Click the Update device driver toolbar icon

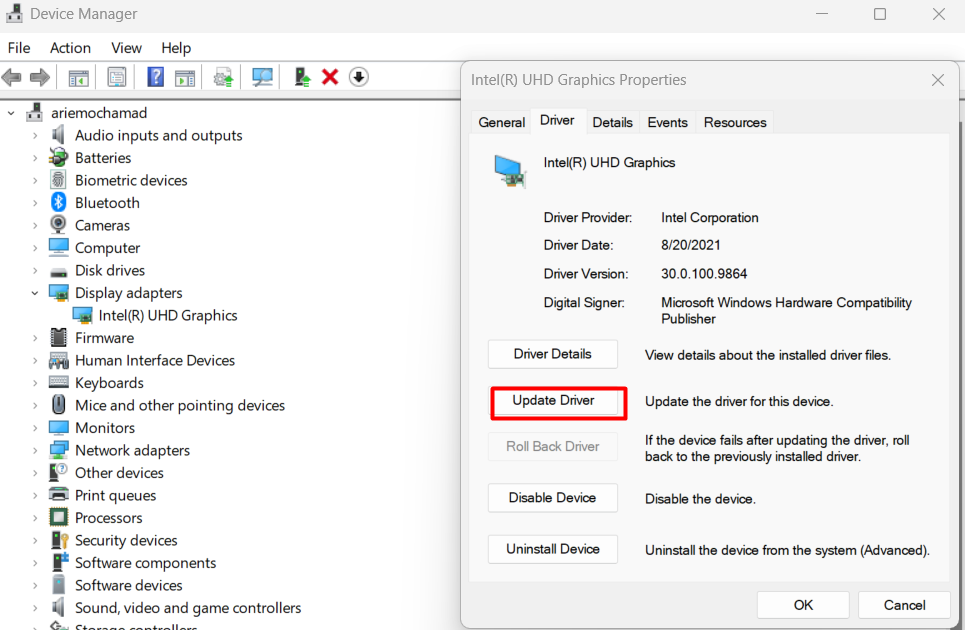point(302,78)
